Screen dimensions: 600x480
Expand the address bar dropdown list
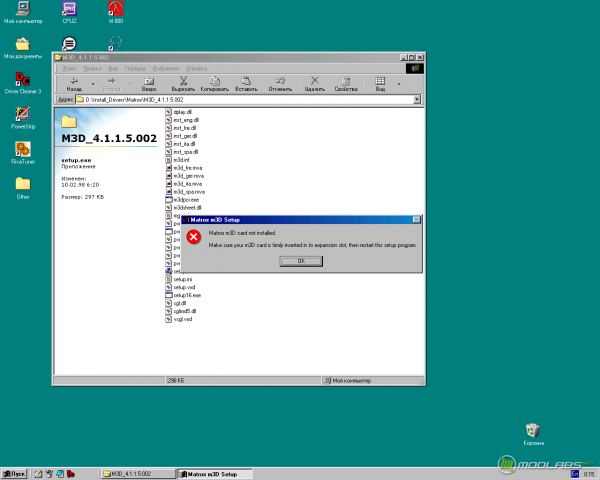click(x=417, y=100)
